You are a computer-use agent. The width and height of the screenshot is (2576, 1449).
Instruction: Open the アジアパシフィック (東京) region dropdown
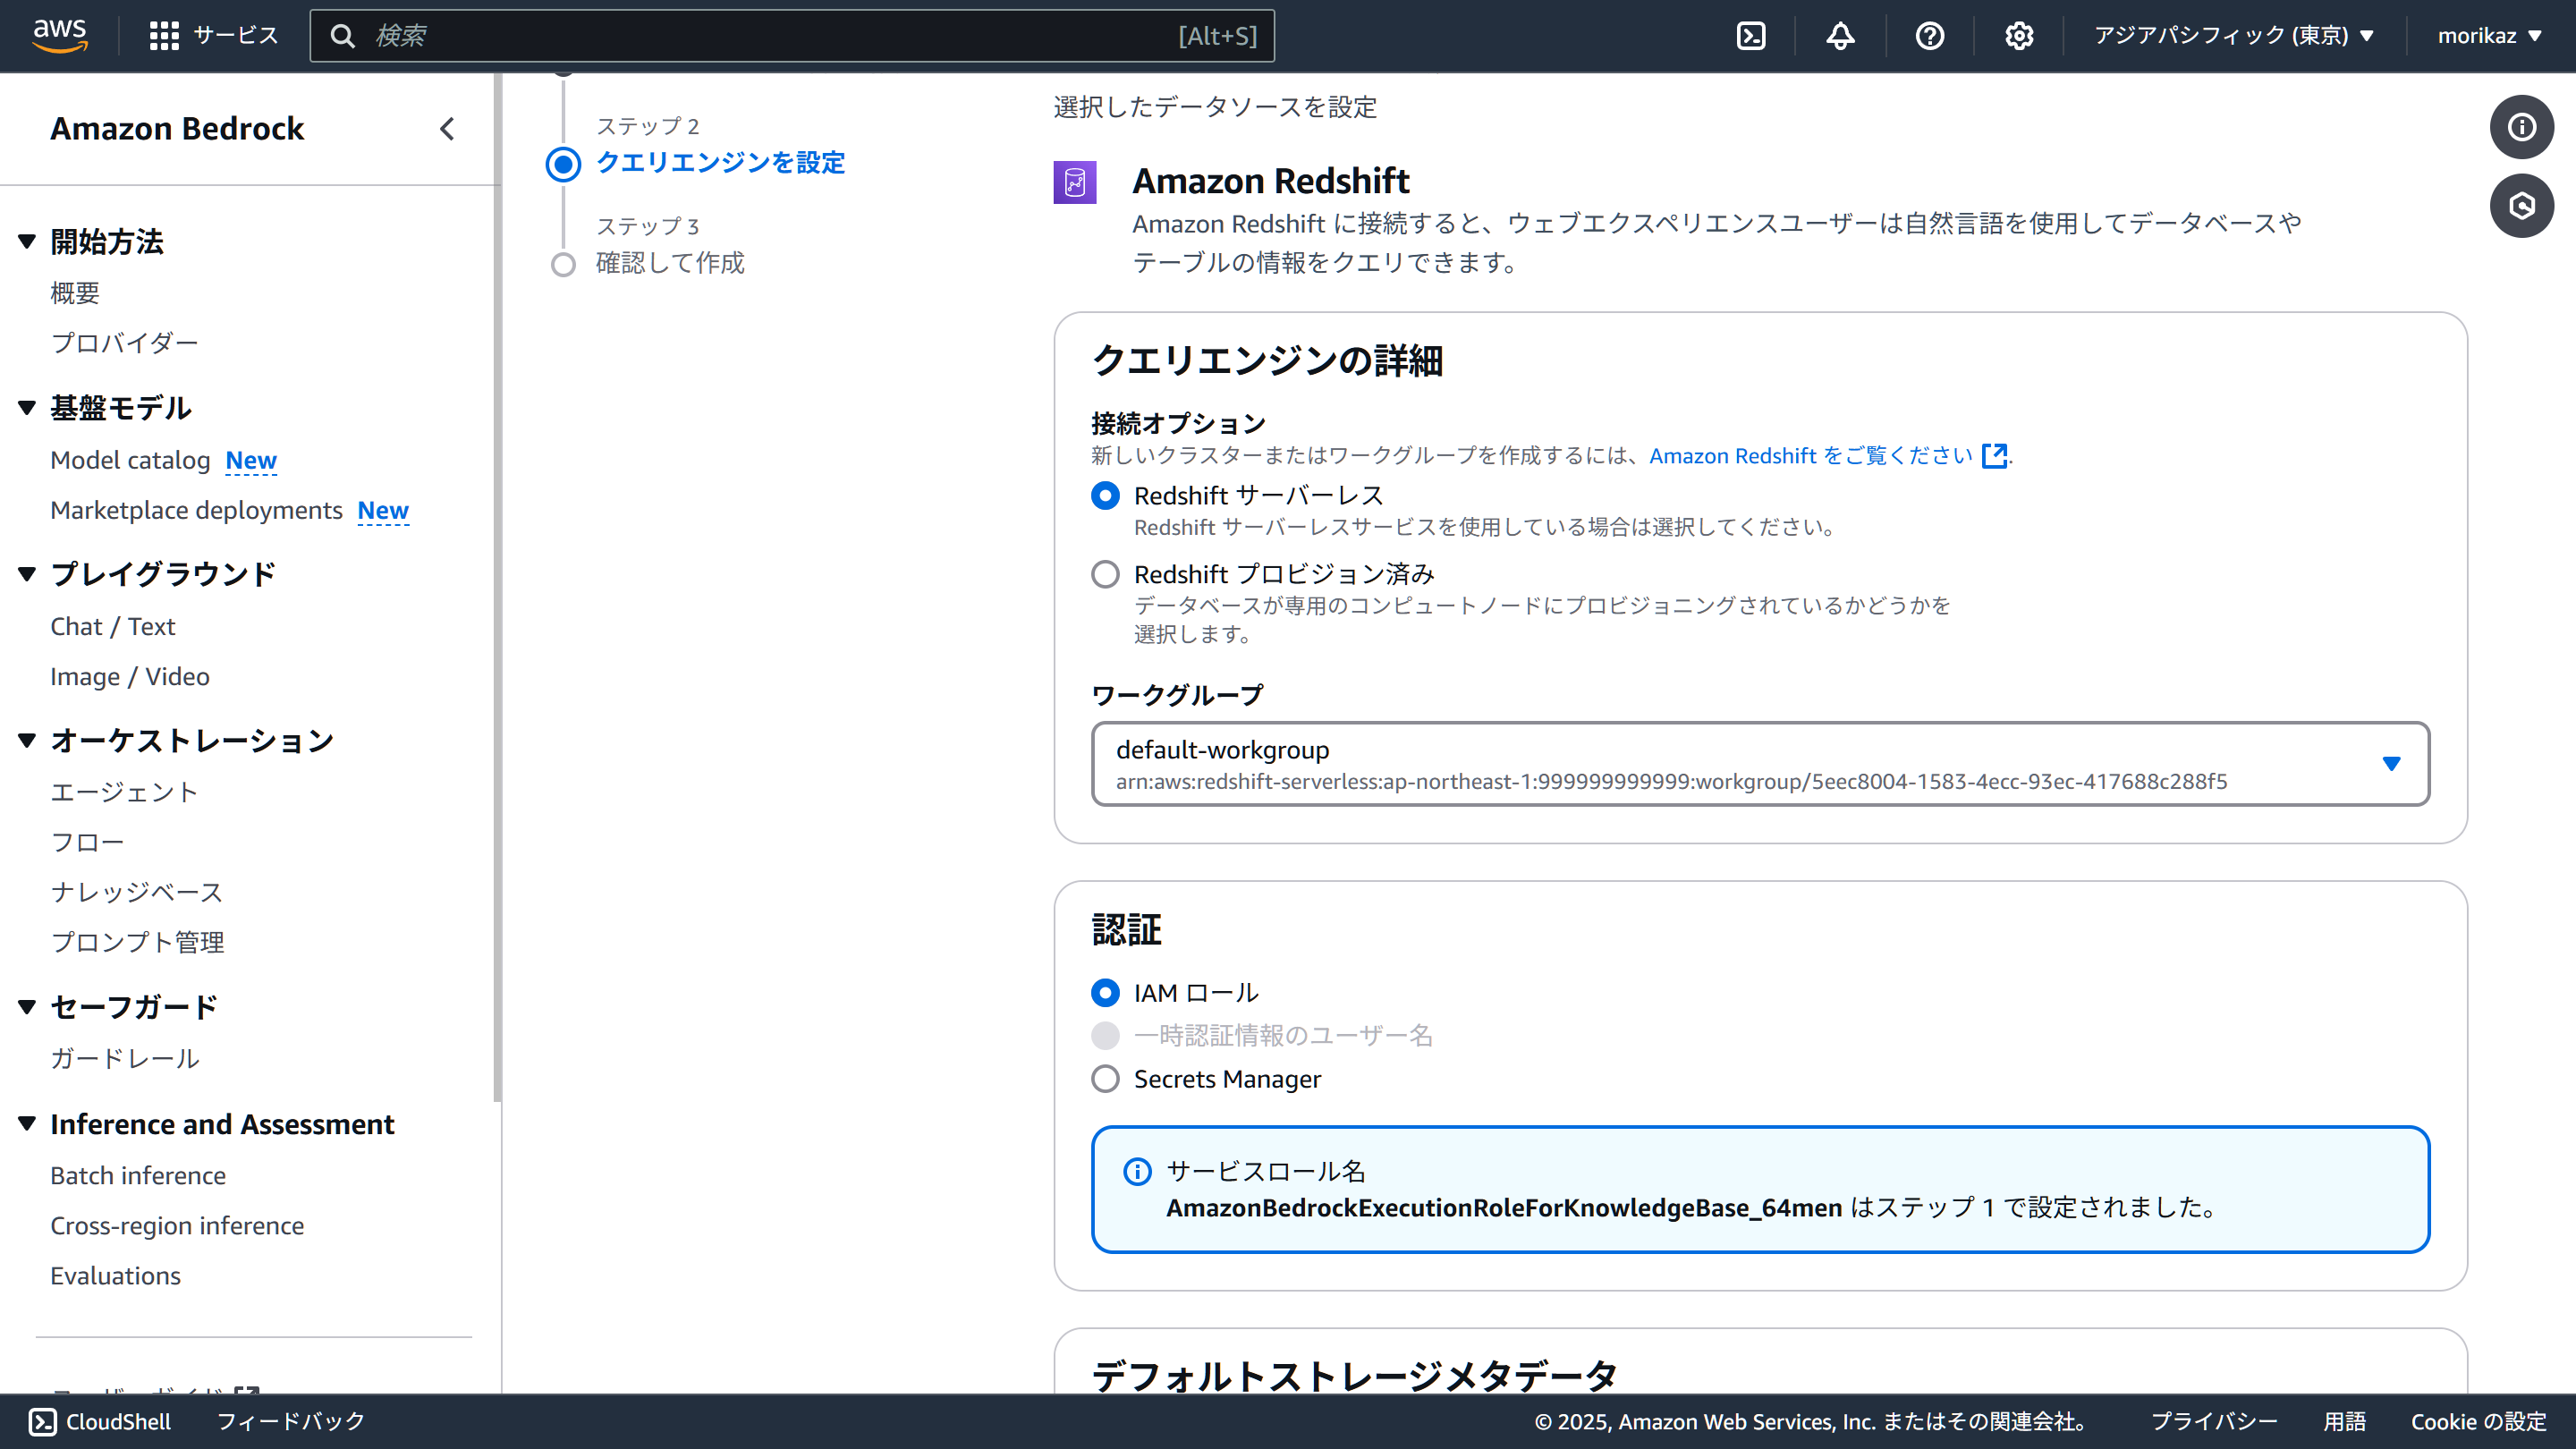pyautogui.click(x=2233, y=36)
